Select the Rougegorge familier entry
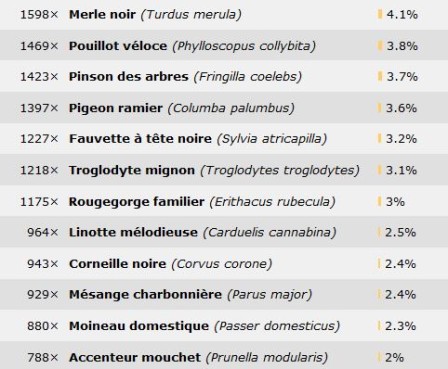Screen dimensions: 448x369 point(136,202)
